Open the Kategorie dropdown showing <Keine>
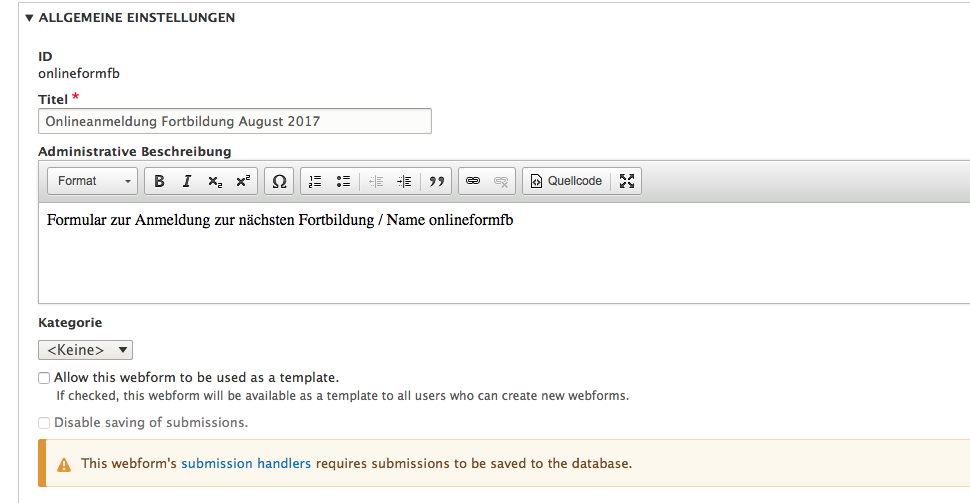Screen dimensions: 970x503 (x=85, y=350)
